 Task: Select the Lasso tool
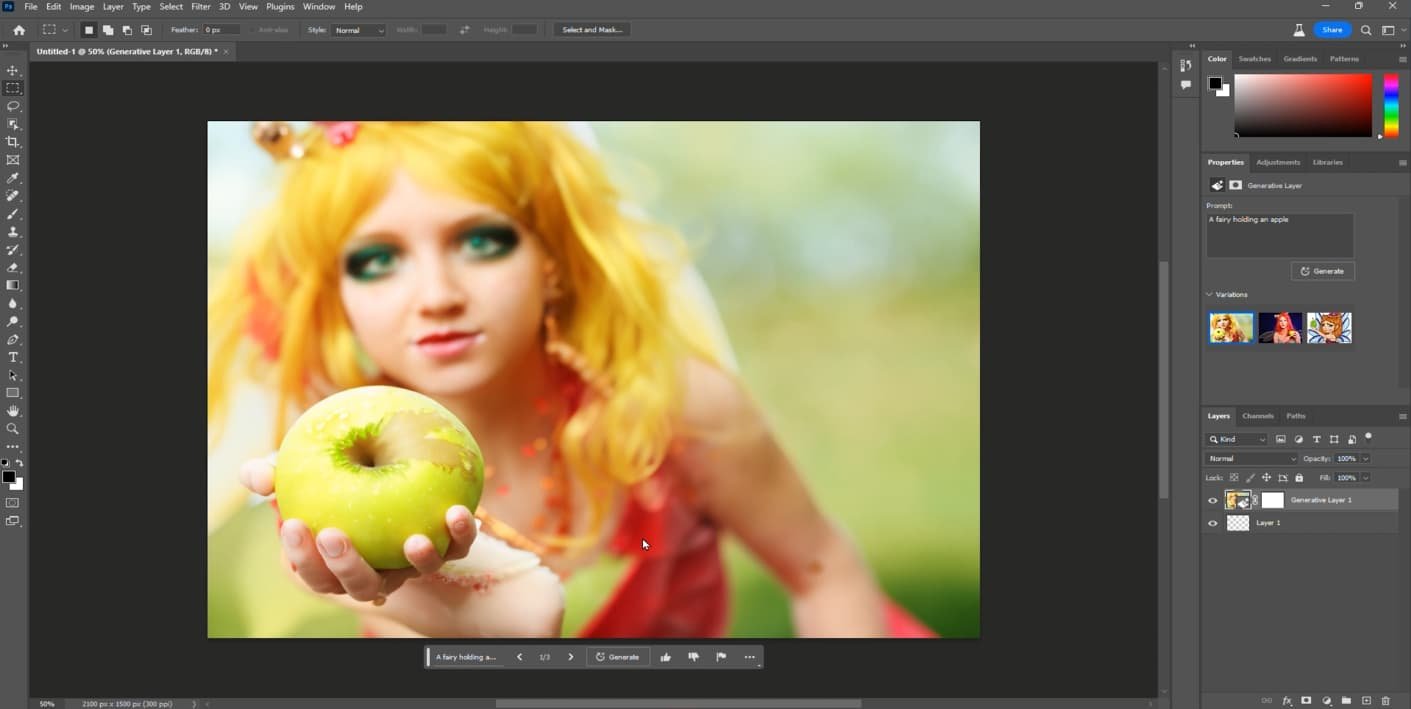pos(13,106)
